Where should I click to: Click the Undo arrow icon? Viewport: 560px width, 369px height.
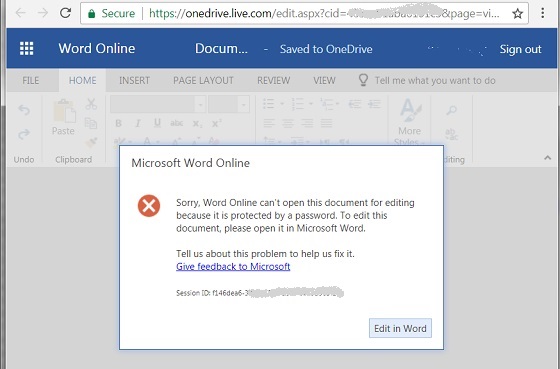(x=24, y=110)
